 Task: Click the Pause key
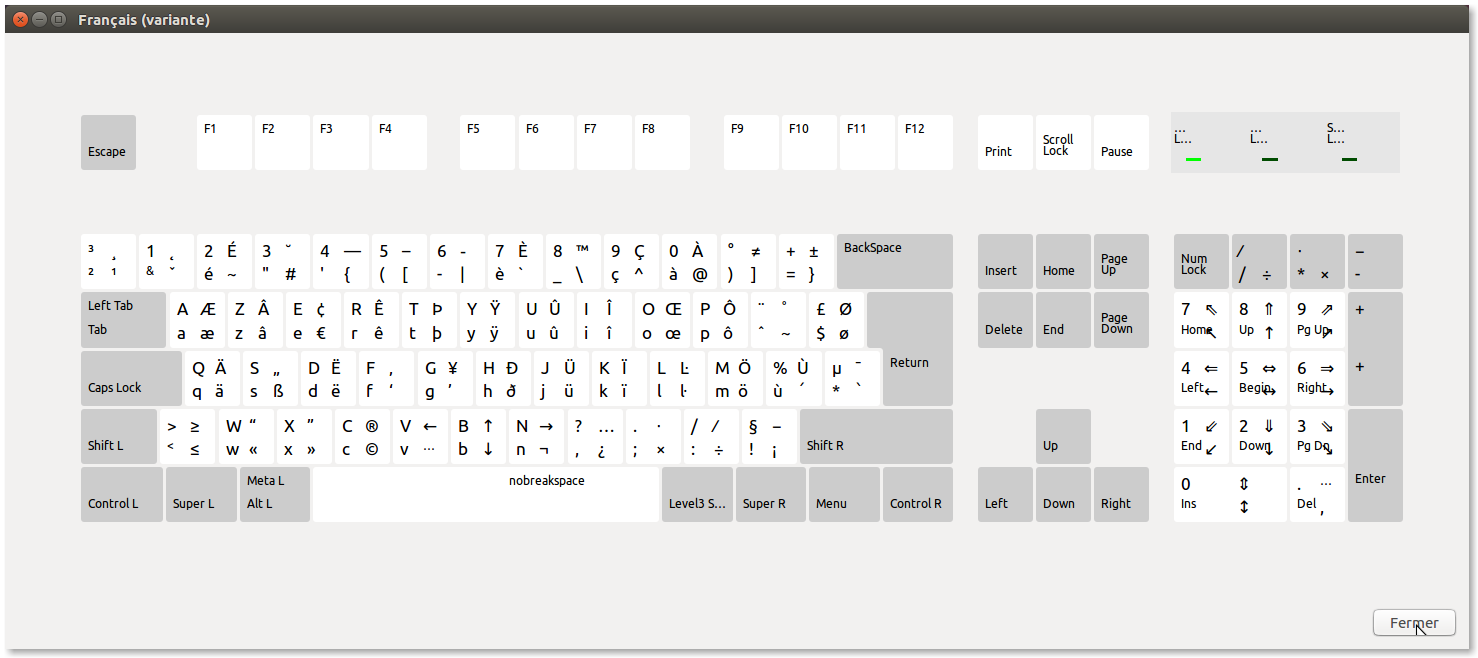1121,142
